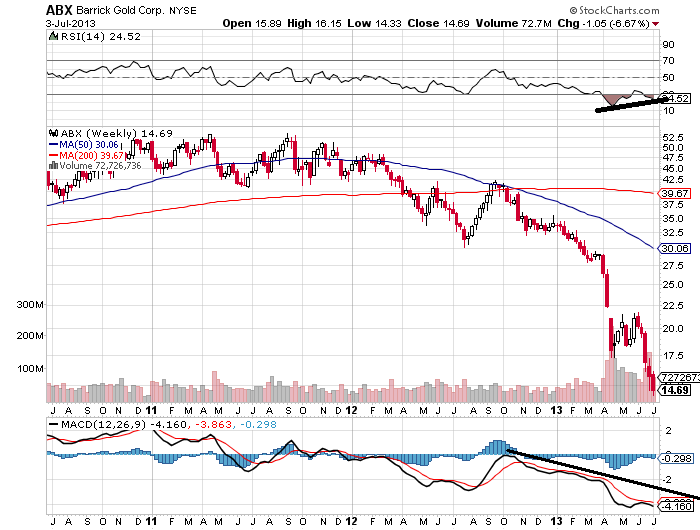Click the red MA(200) line swatch
Image resolution: width=700 pixels, height=530 pixels.
point(53,155)
